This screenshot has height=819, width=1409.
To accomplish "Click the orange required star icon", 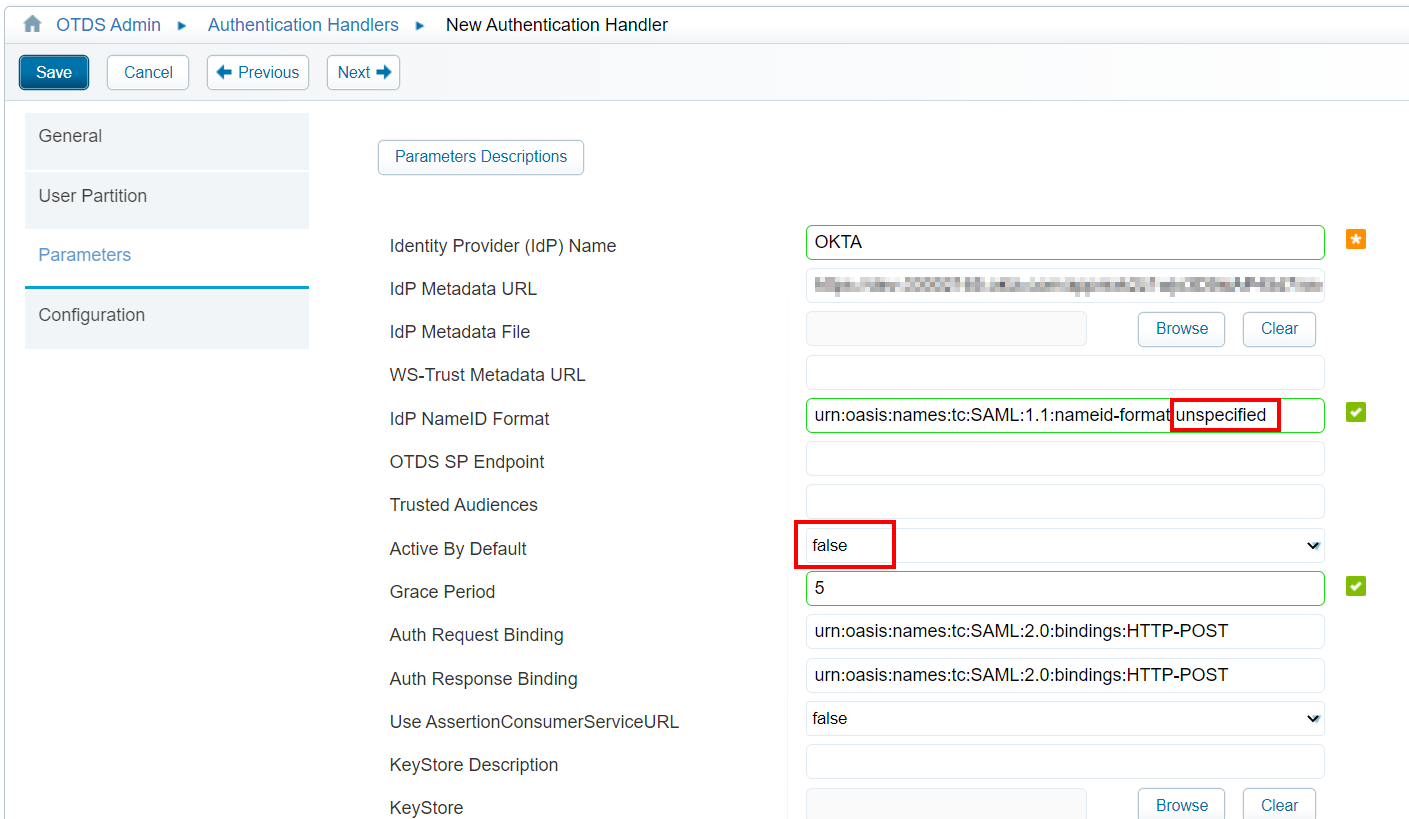I will [x=1355, y=240].
